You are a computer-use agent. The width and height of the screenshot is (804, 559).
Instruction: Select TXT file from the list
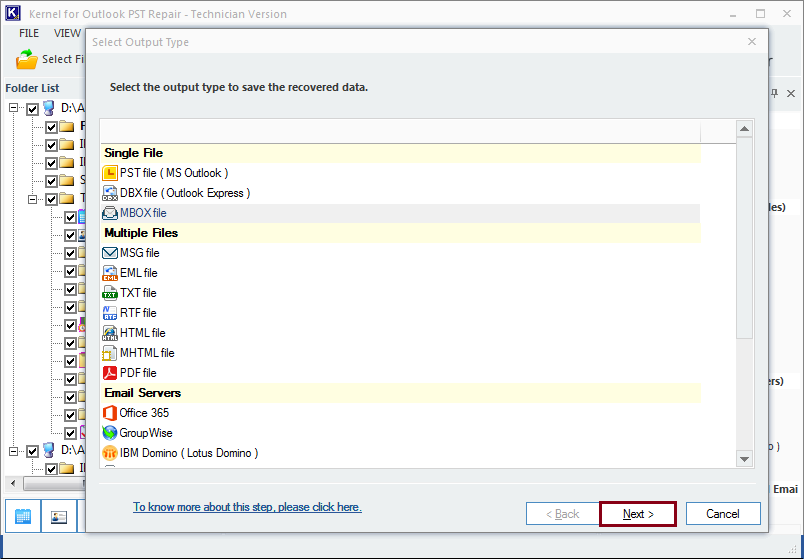point(138,293)
